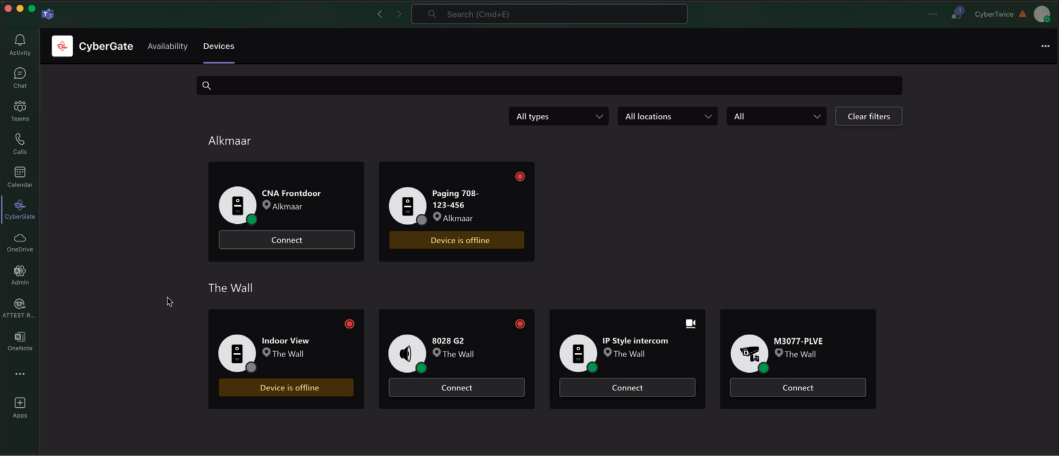This screenshot has height=457, width=1059.
Task: Connect to CNA Frontdoor
Action: tap(286, 240)
